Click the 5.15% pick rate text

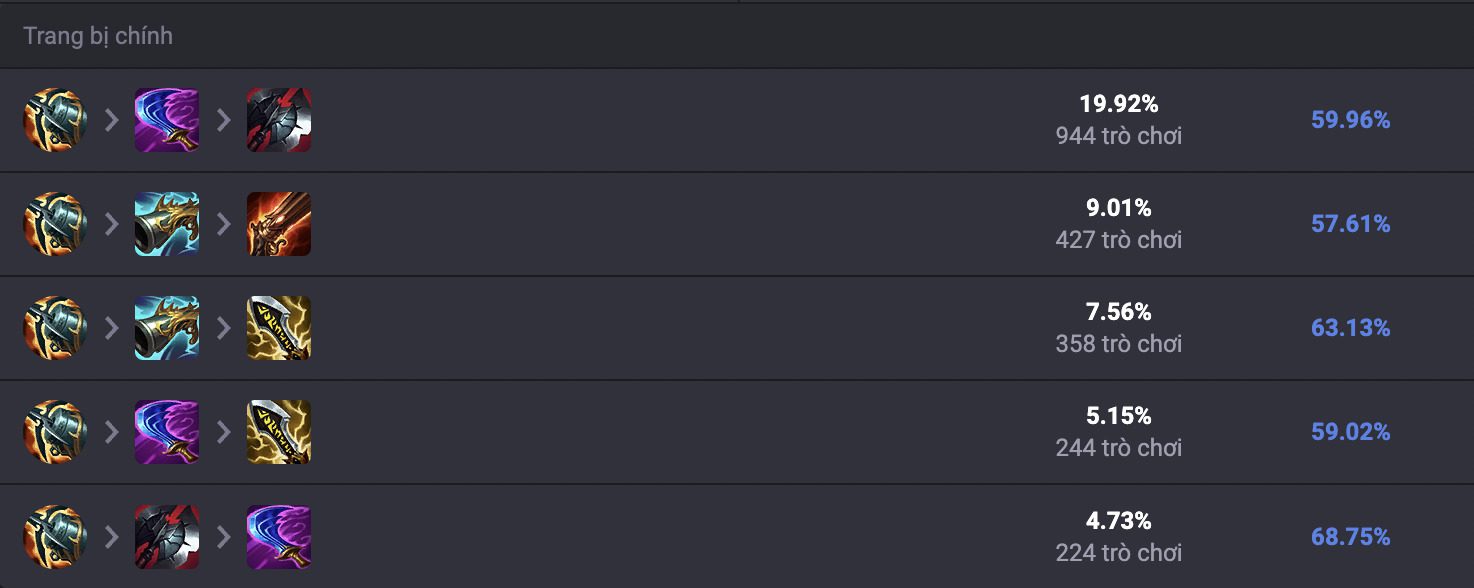tap(1119, 415)
